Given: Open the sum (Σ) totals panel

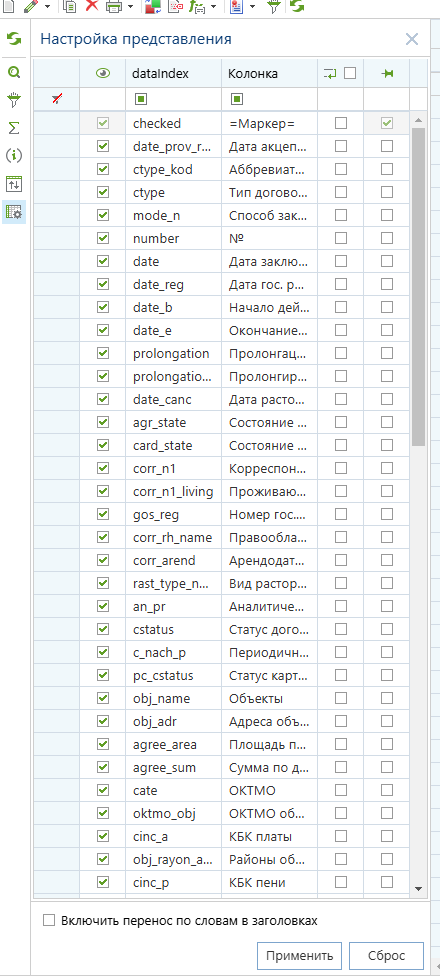Looking at the screenshot, I should click(14, 128).
